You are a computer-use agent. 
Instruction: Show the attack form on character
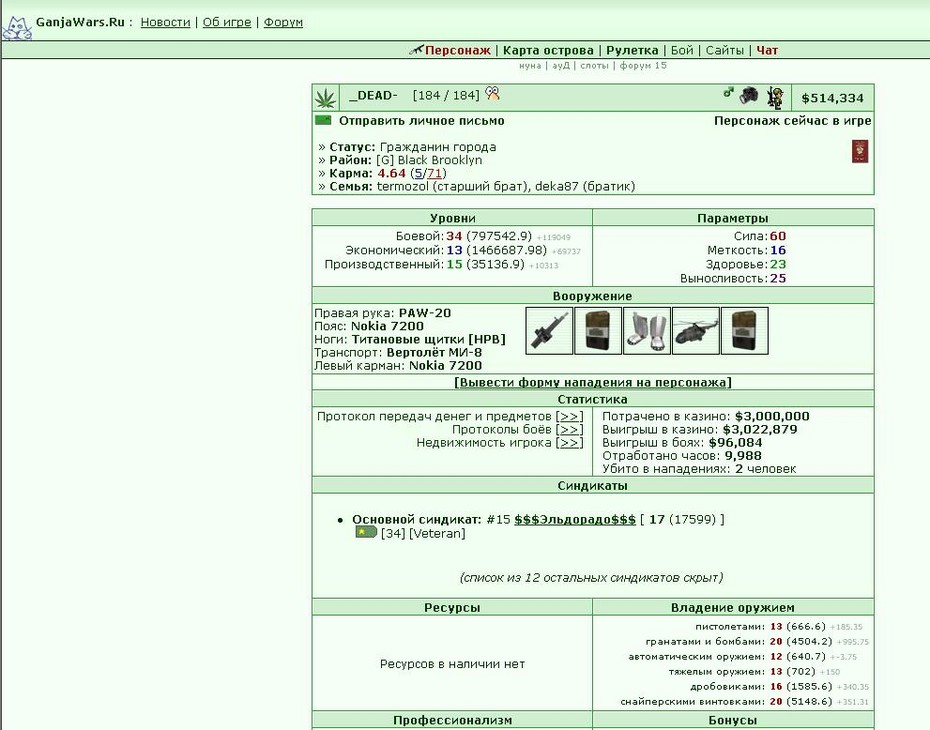pos(593,382)
